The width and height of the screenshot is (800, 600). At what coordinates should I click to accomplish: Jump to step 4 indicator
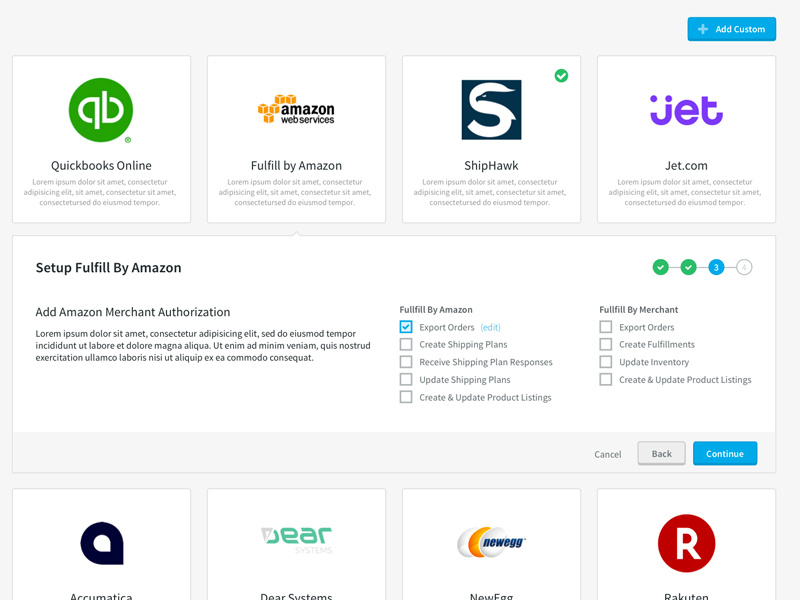click(744, 267)
